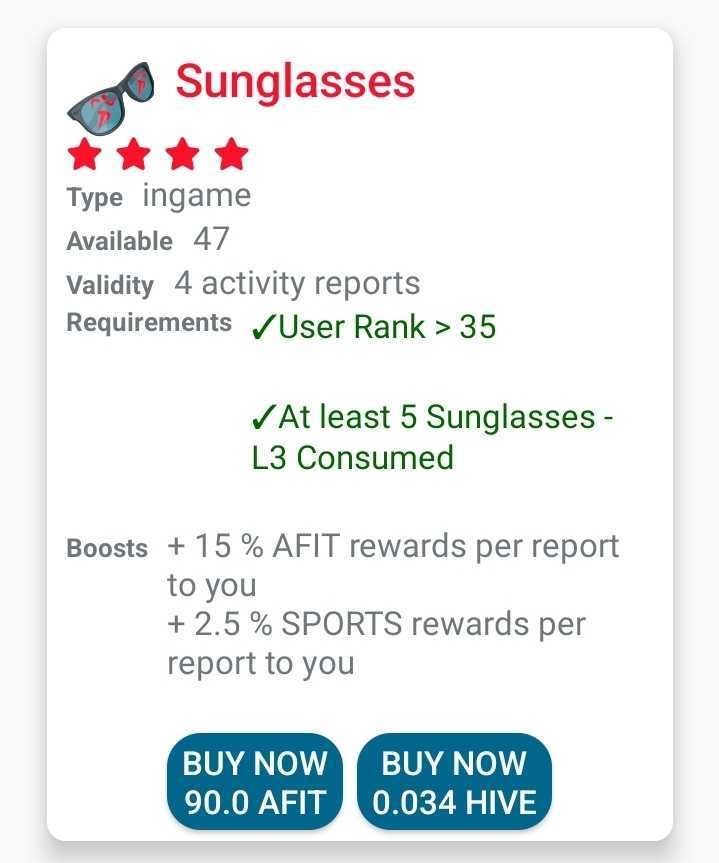Click the 15 % AFIT rewards boost text
The height and width of the screenshot is (863, 719).
393,565
